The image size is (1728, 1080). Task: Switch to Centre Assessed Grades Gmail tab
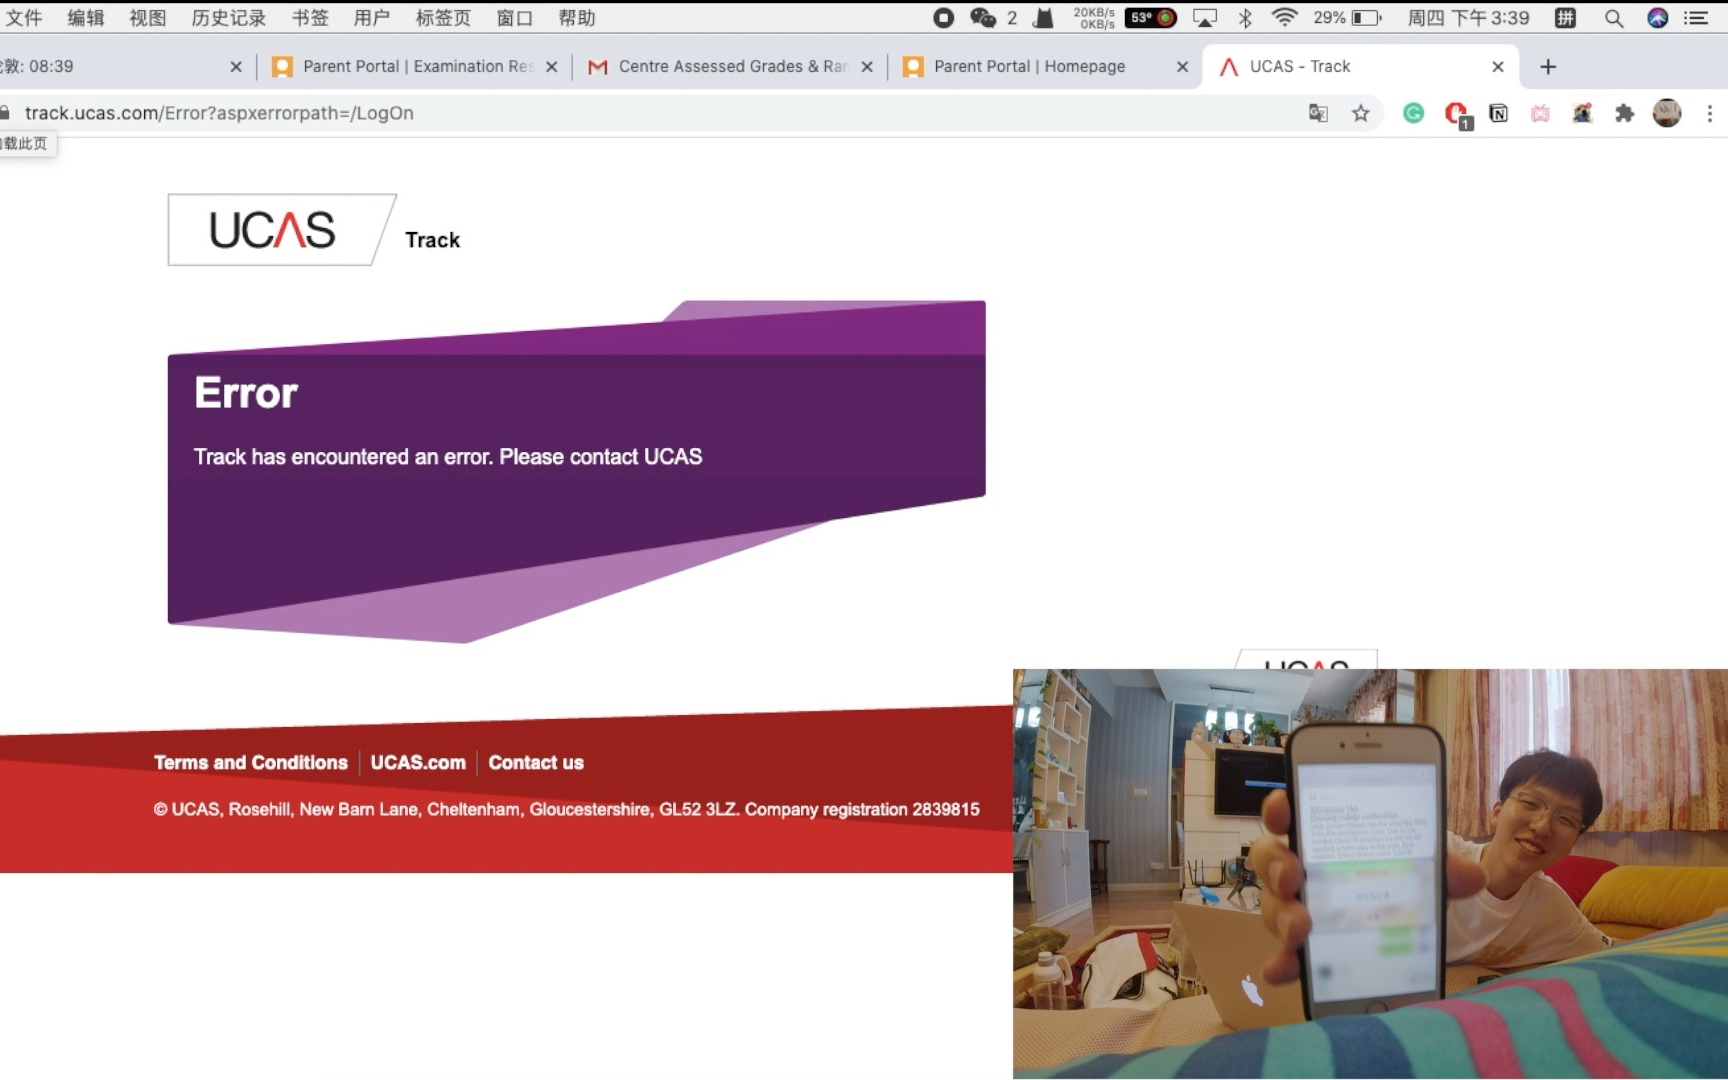click(730, 67)
